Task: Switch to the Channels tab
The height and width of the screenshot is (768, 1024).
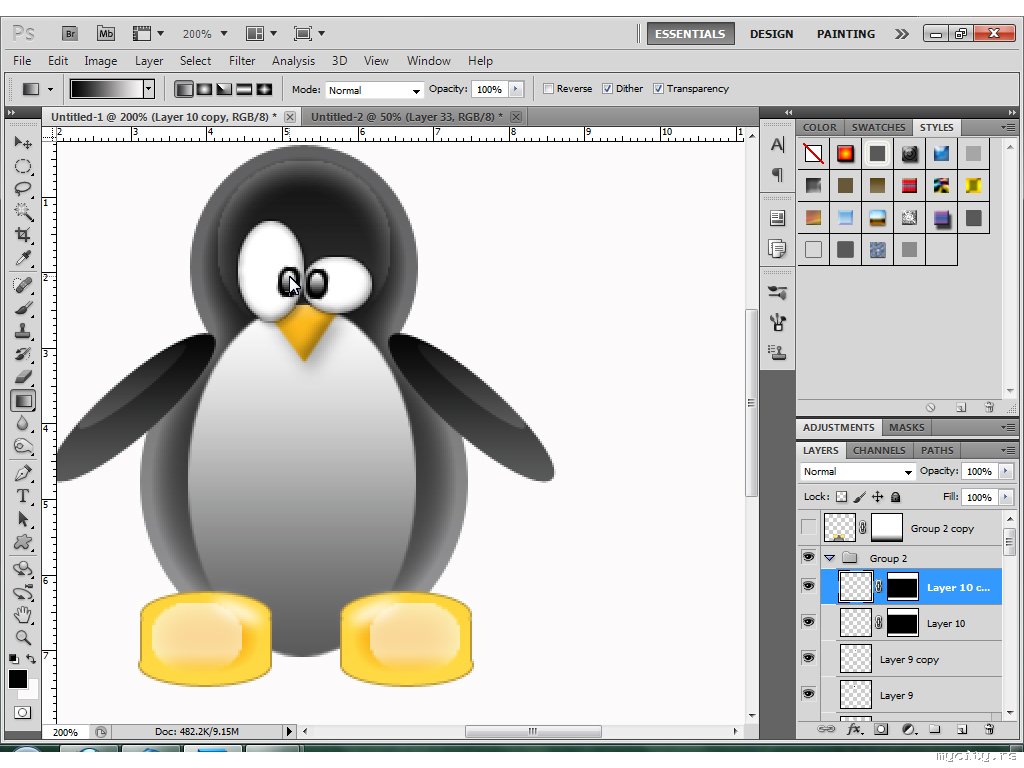Action: (x=879, y=450)
